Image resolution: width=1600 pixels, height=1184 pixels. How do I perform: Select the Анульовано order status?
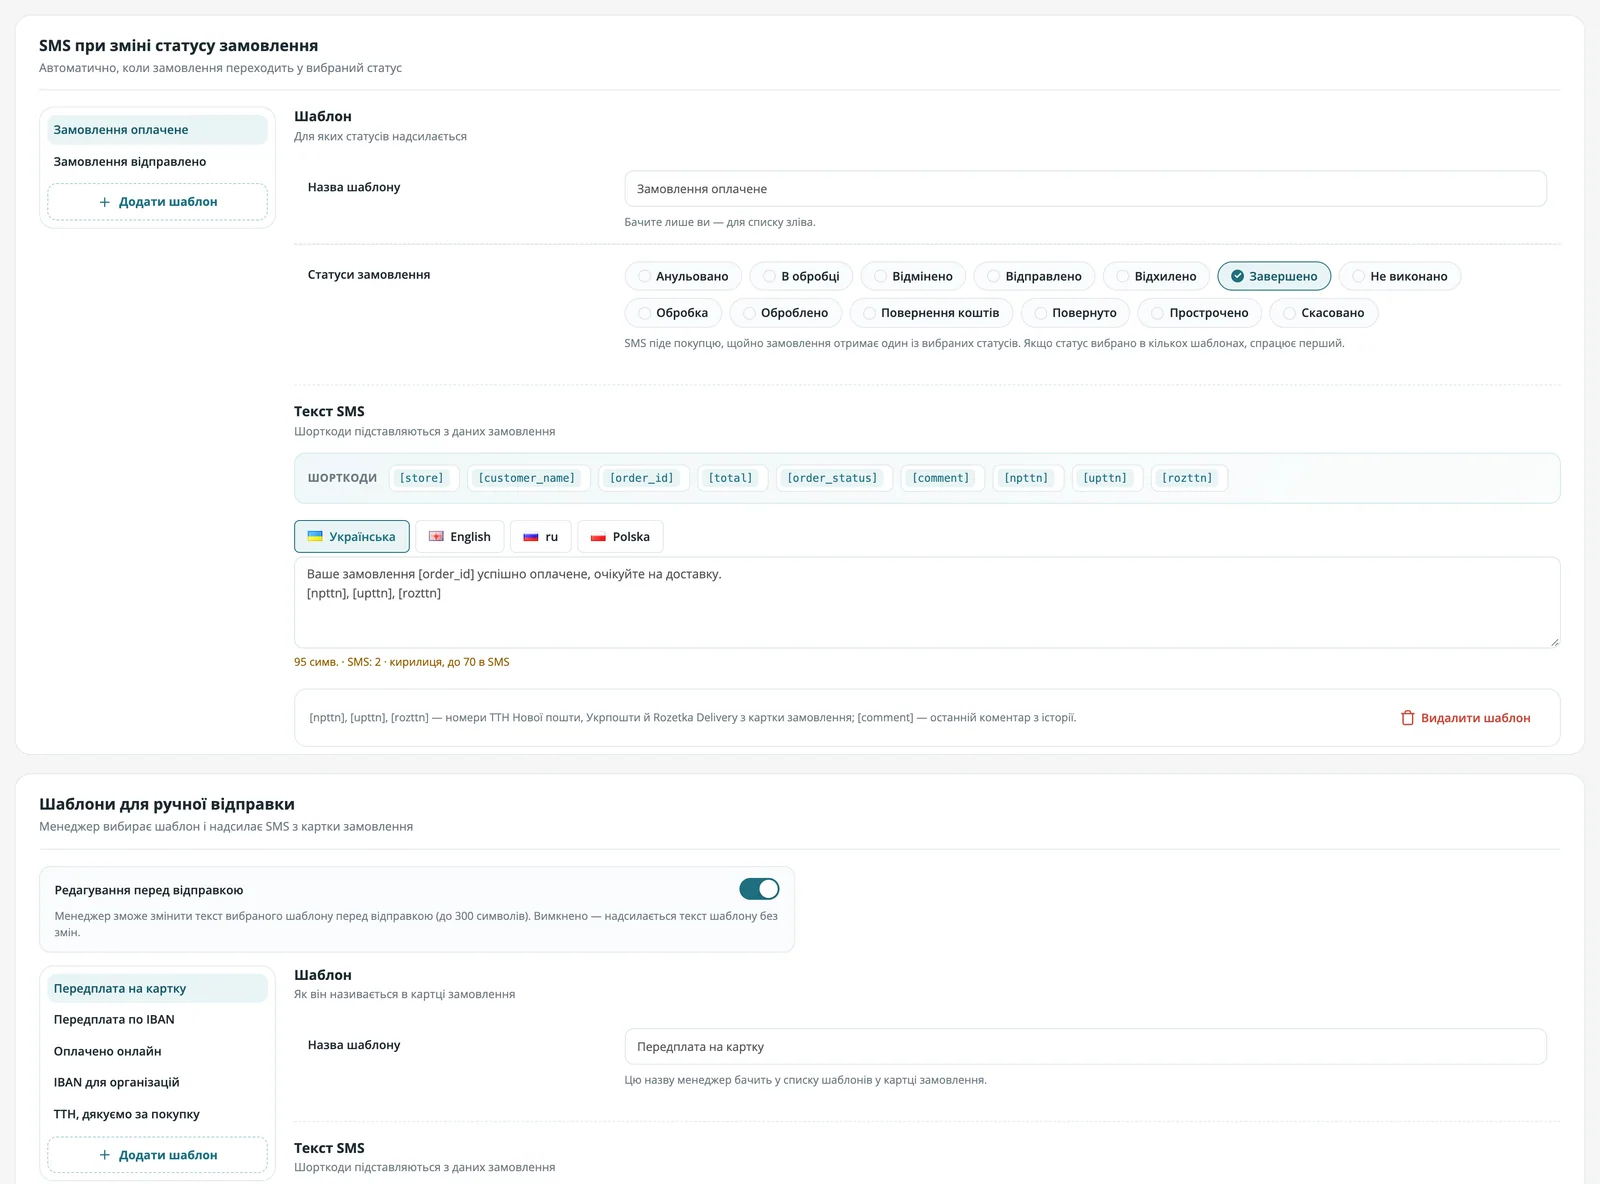pos(683,276)
